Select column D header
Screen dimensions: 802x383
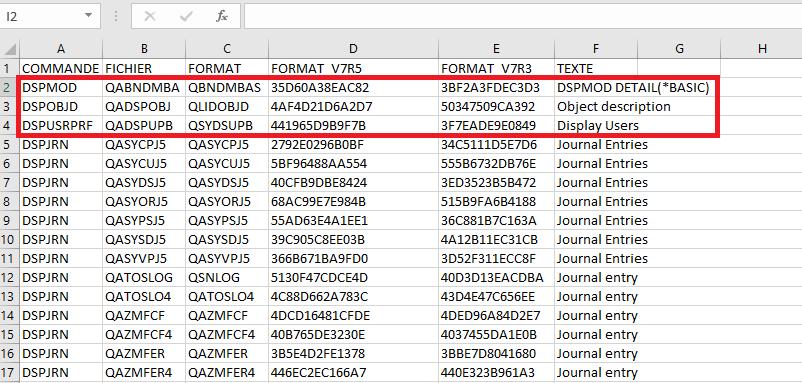coord(353,49)
